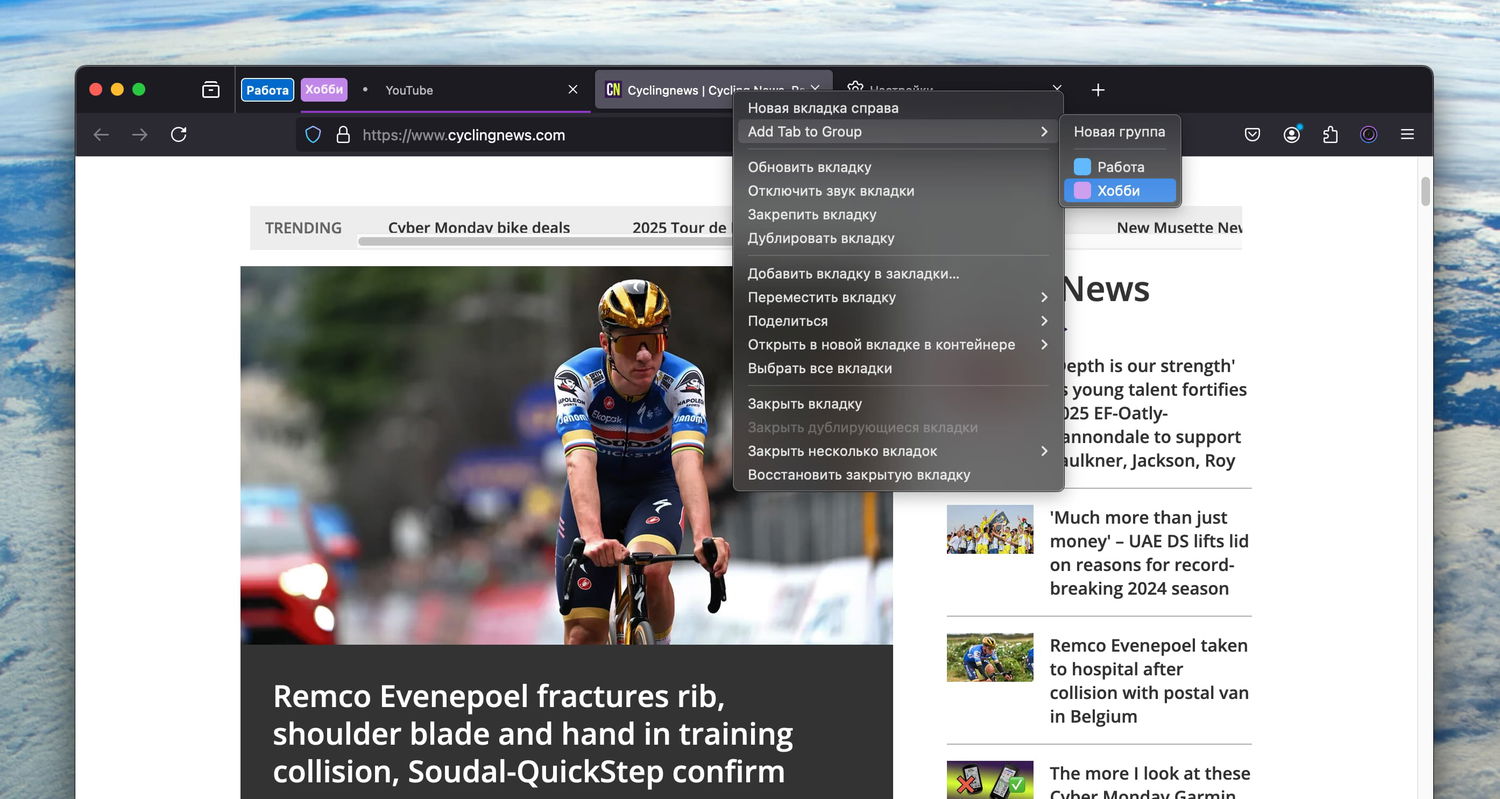Click the main Evenepoel cyclist photo

coord(566,455)
